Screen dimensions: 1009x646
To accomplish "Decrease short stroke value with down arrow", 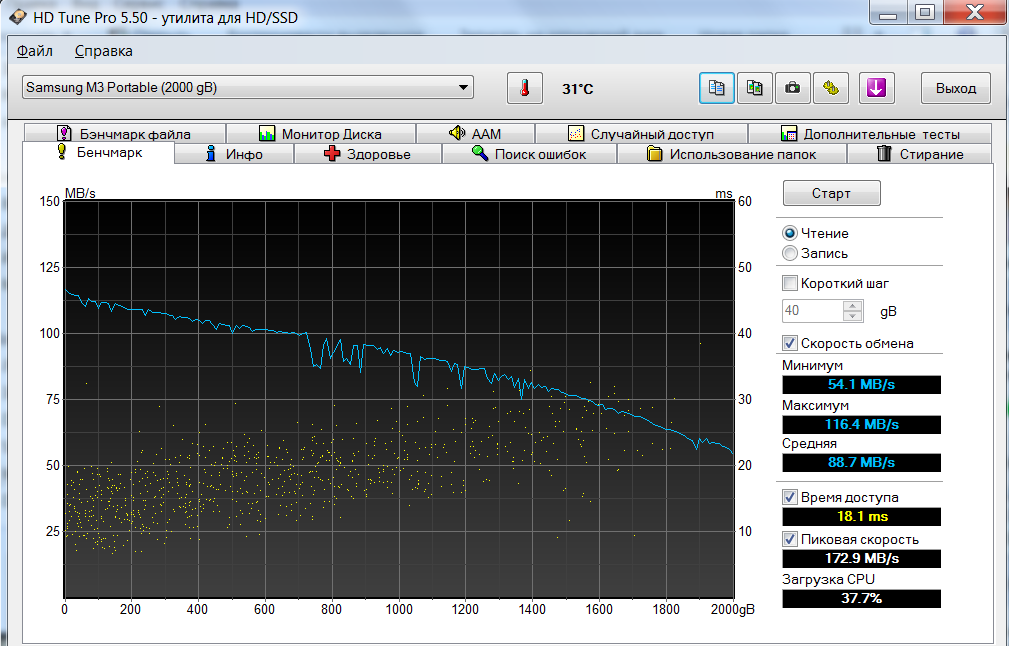I will tap(852, 316).
